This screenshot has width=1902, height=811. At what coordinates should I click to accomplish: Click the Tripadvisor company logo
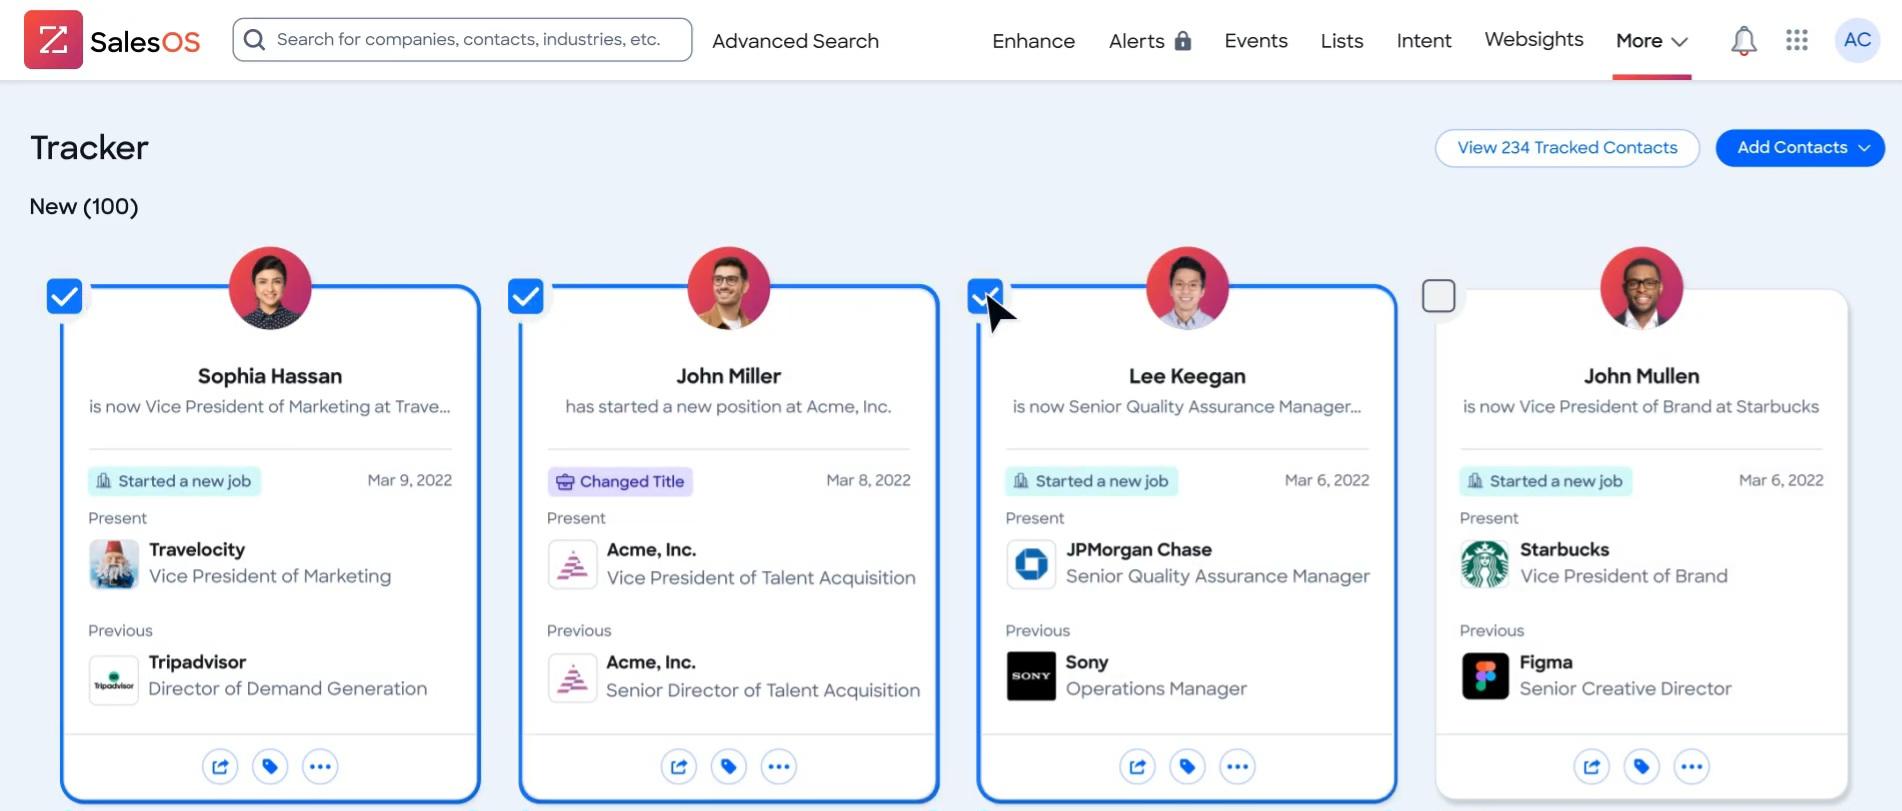(114, 679)
